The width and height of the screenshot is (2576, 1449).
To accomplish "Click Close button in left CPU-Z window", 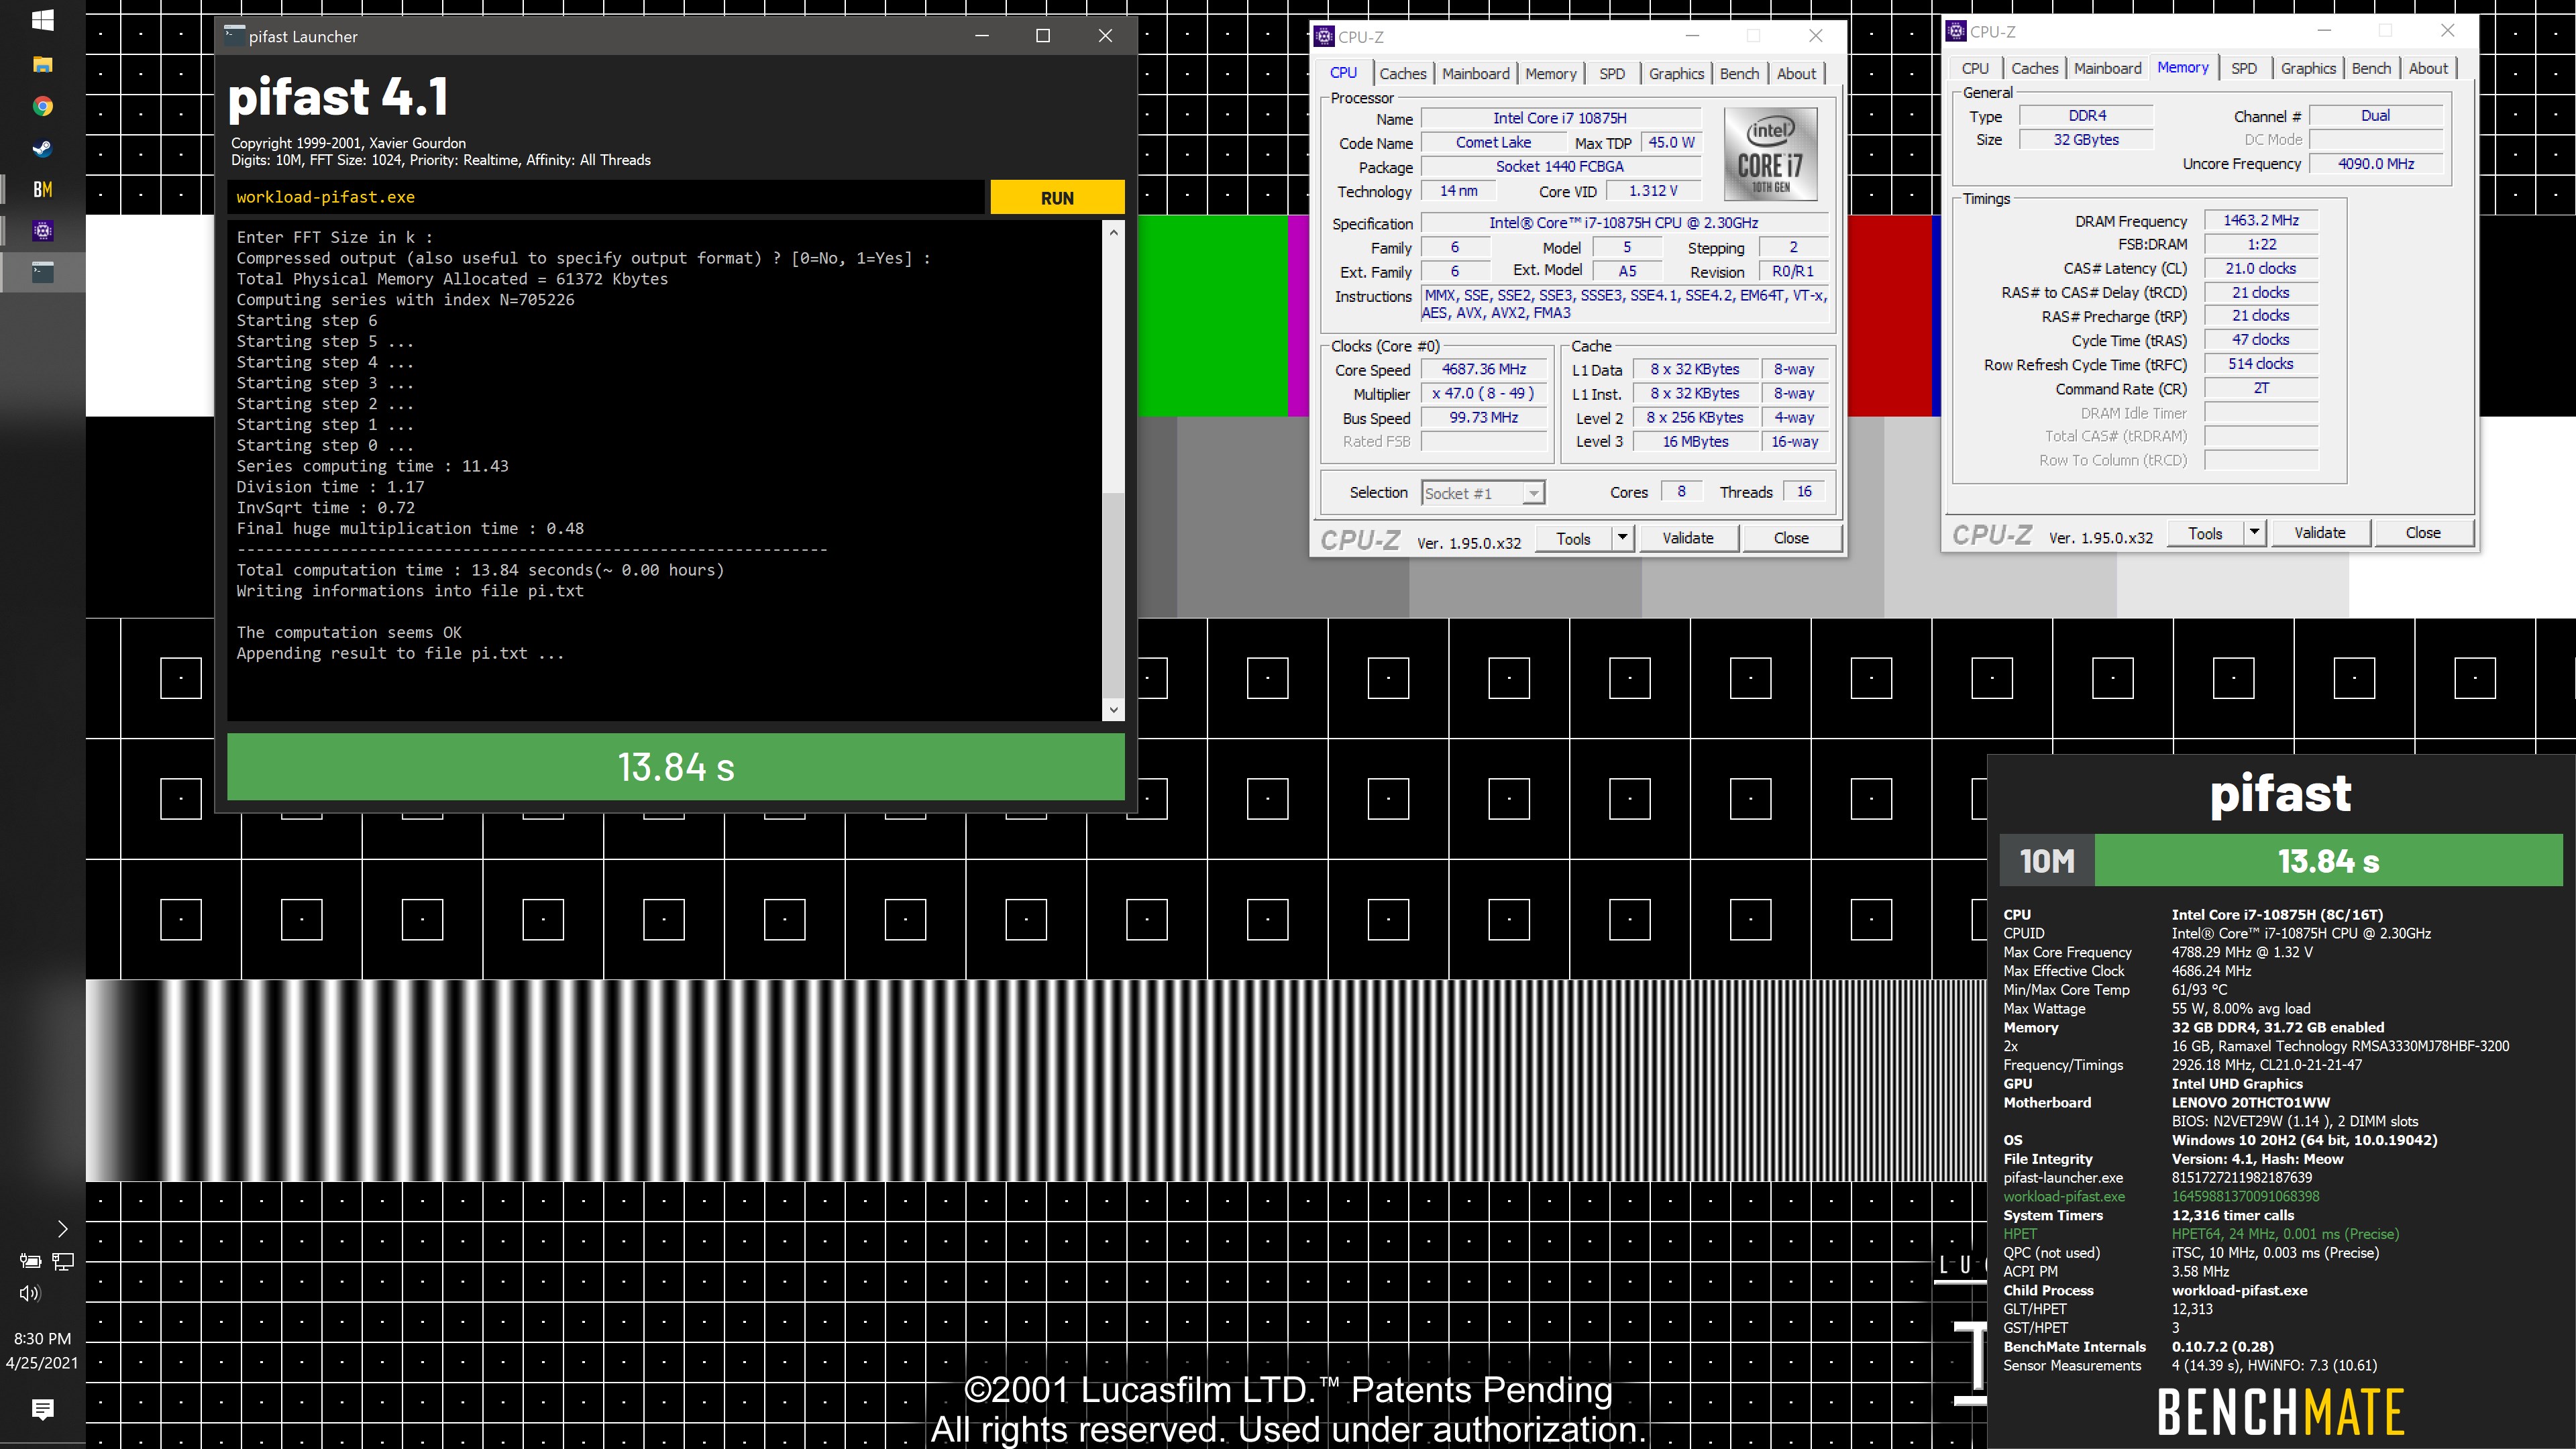I will point(1791,538).
